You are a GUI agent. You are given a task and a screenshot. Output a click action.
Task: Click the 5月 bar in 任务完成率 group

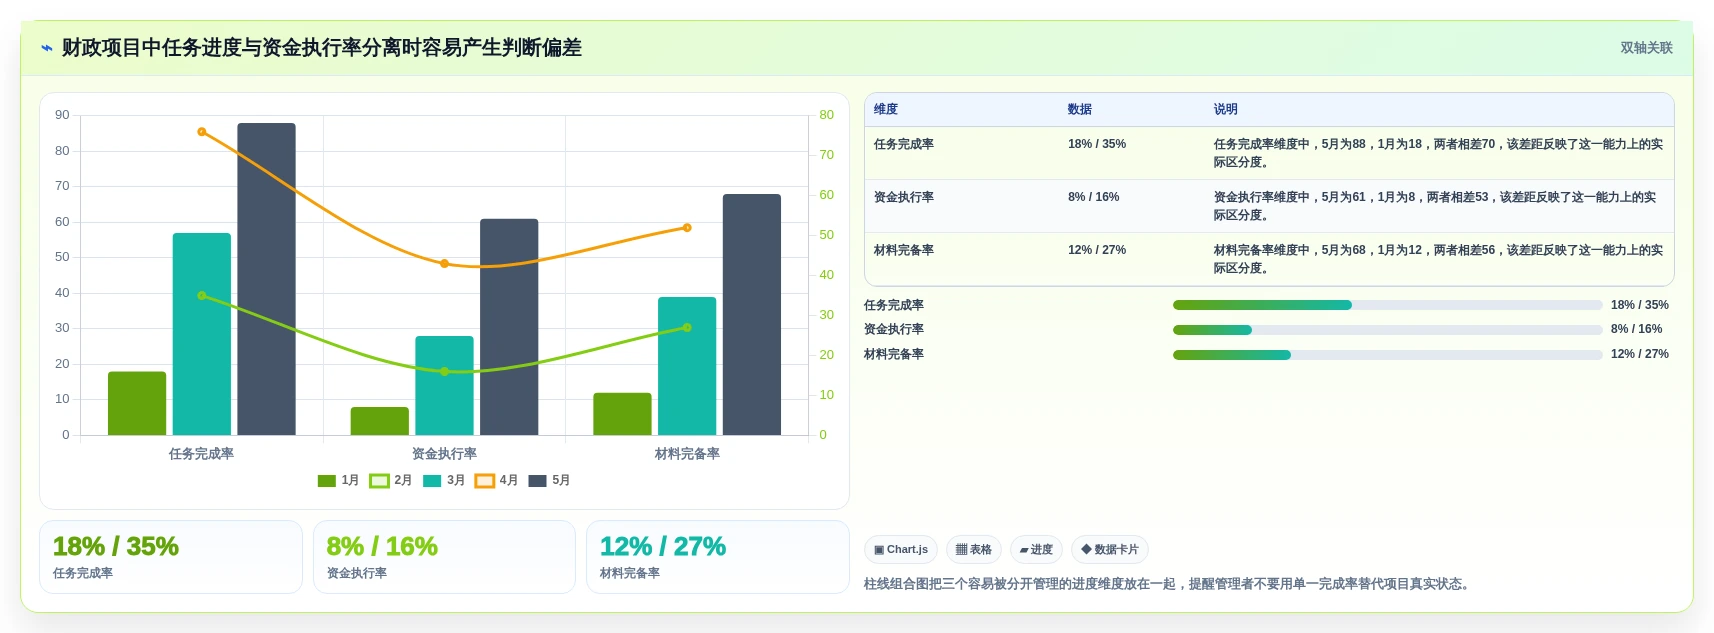pos(266,279)
